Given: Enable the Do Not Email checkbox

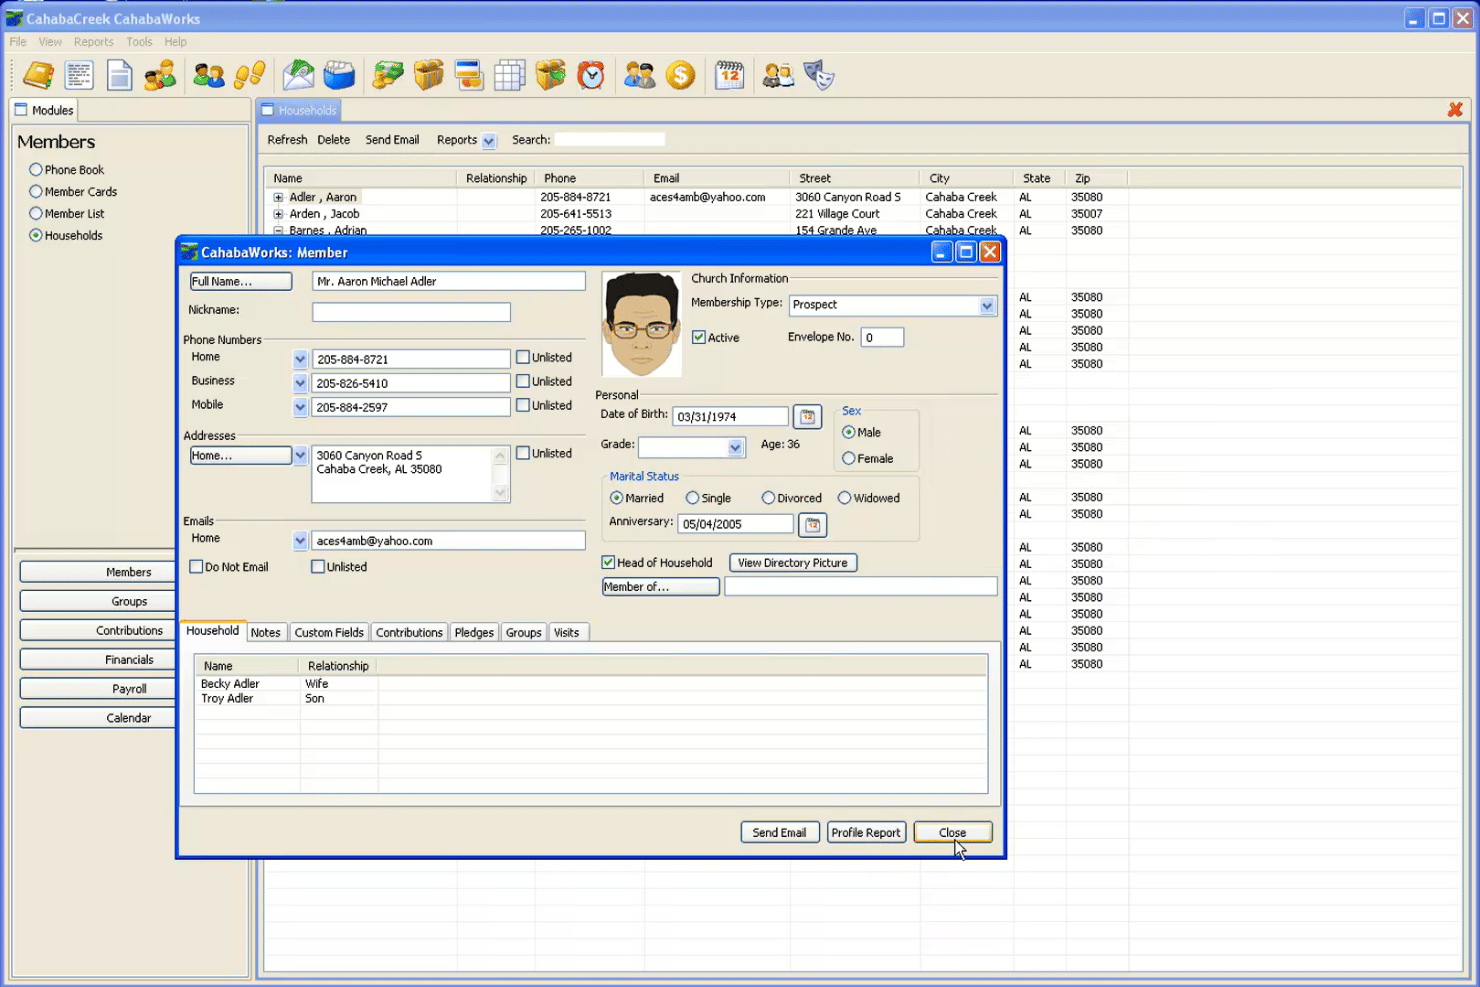Looking at the screenshot, I should pos(196,567).
